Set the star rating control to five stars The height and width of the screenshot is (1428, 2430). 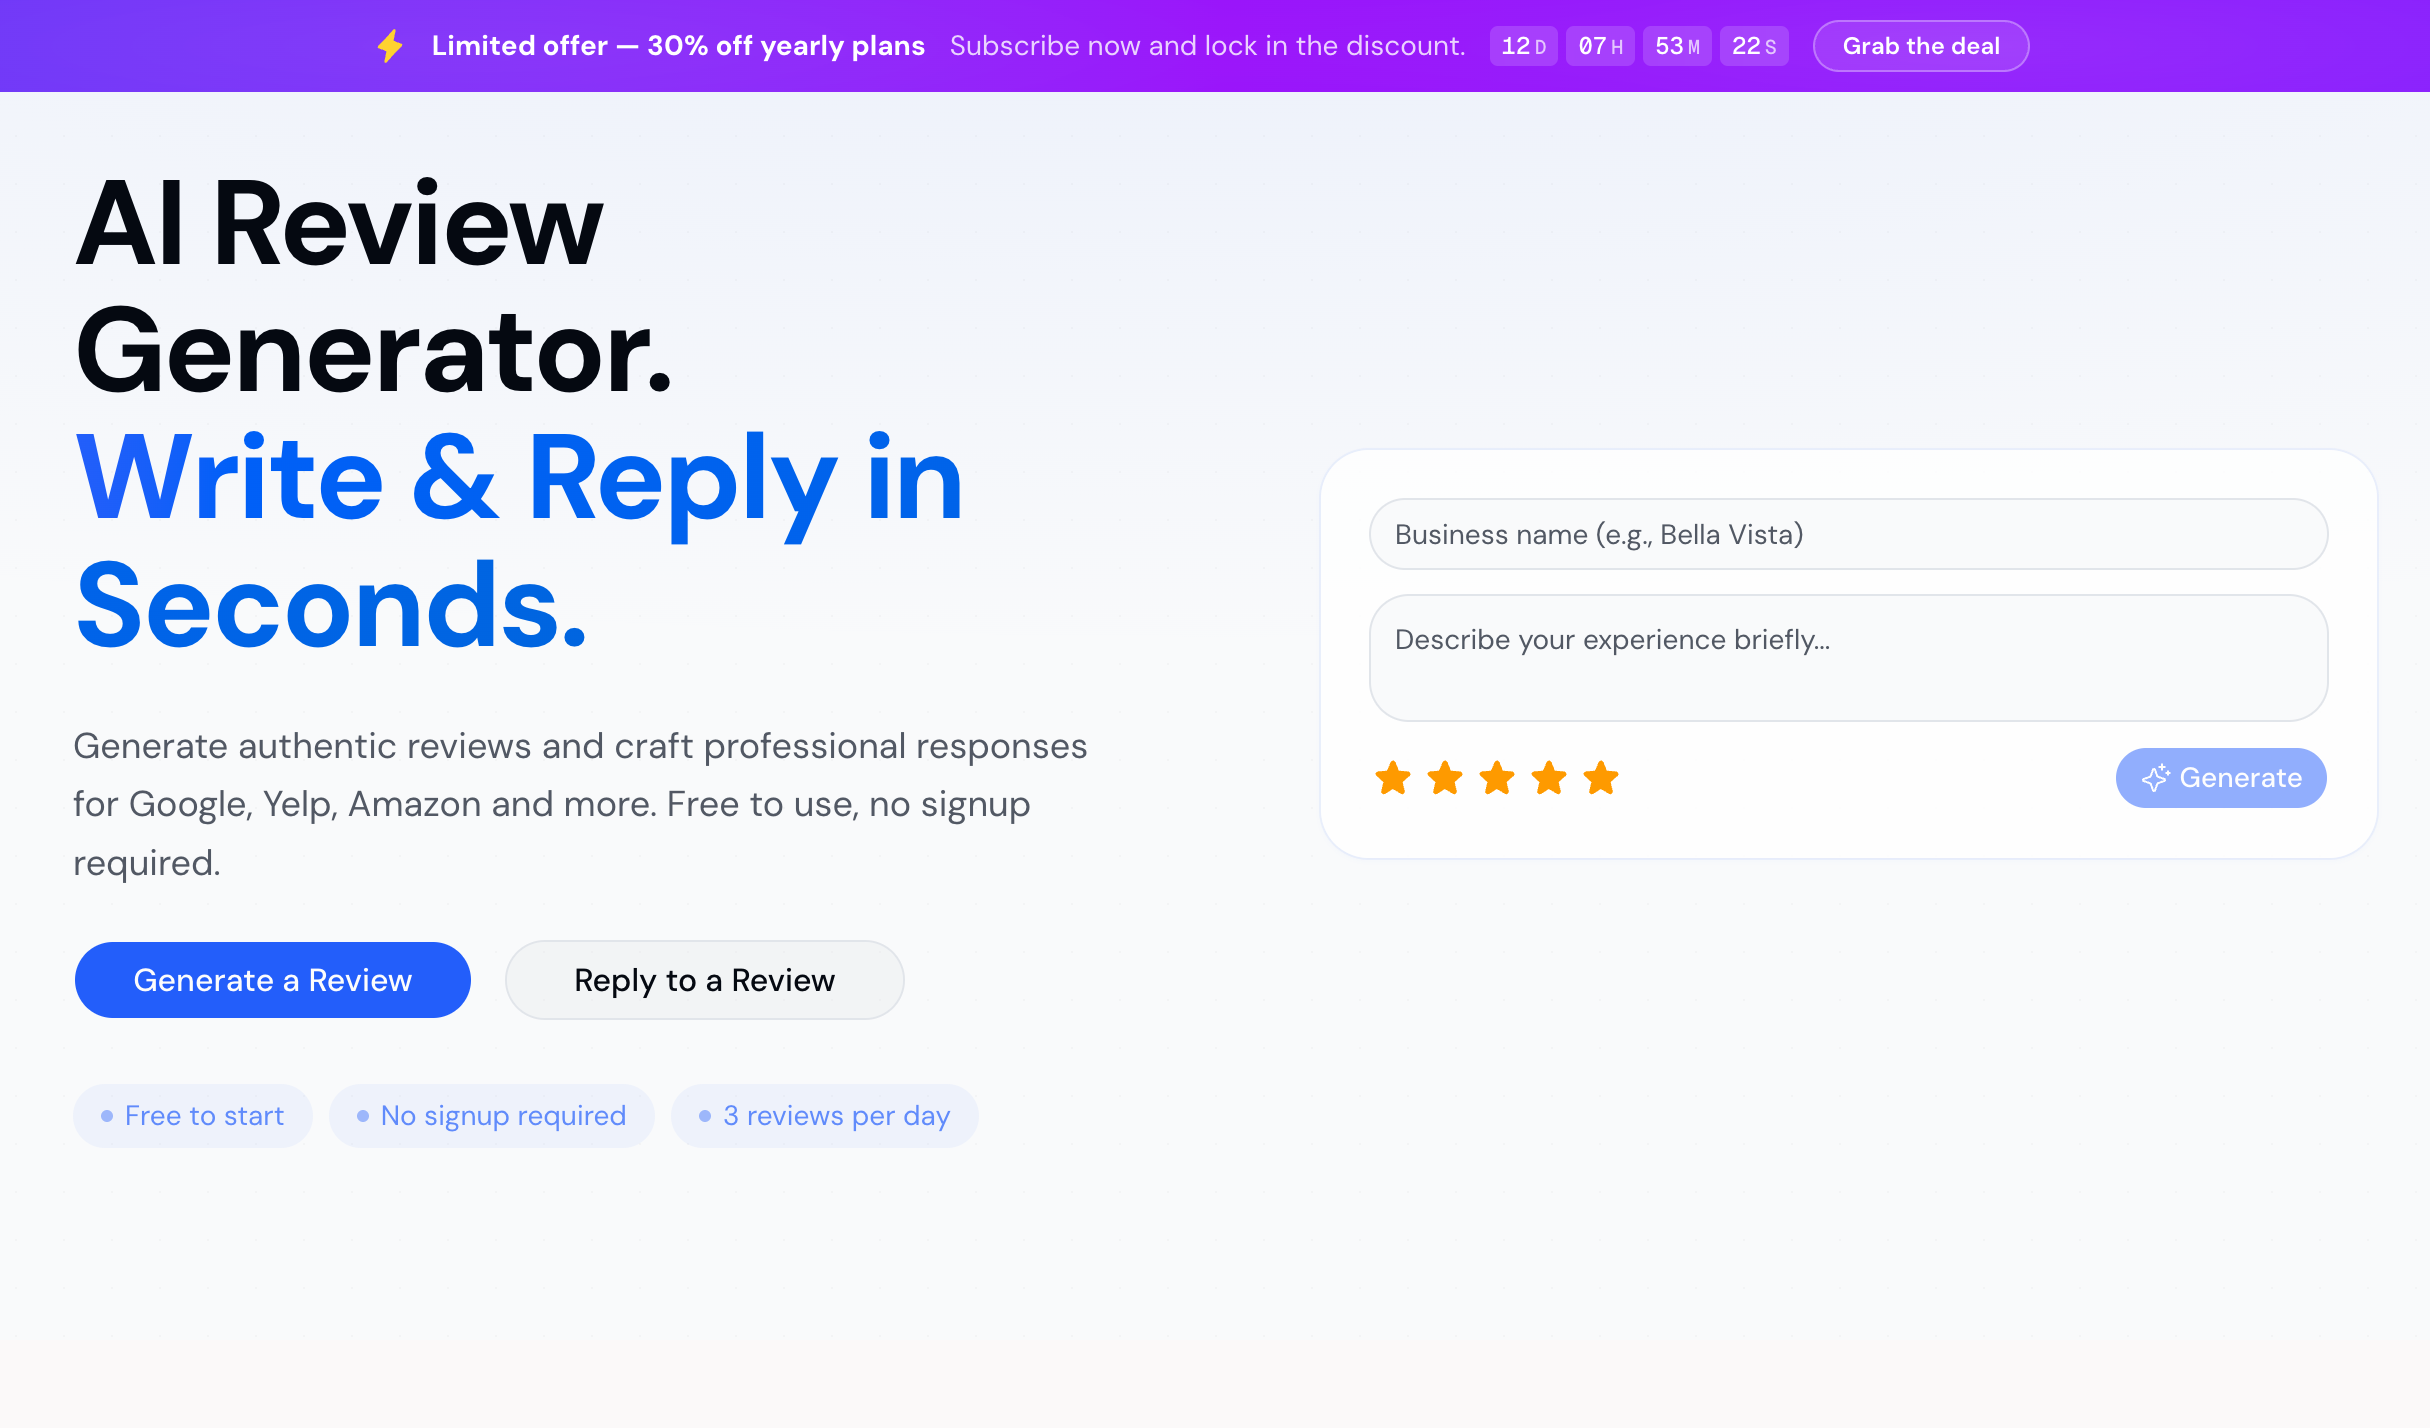tap(1602, 778)
